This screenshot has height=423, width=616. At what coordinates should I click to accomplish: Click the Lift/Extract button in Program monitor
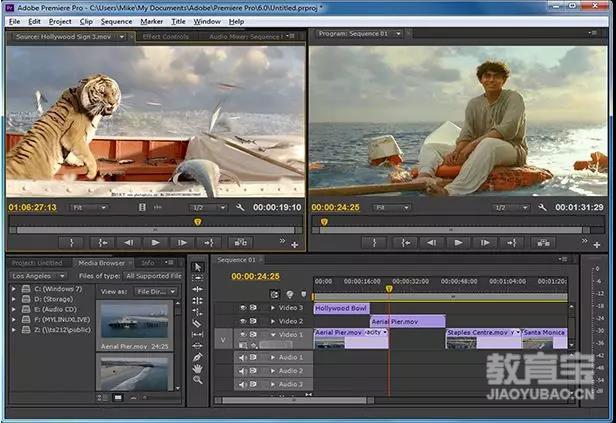click(x=543, y=243)
